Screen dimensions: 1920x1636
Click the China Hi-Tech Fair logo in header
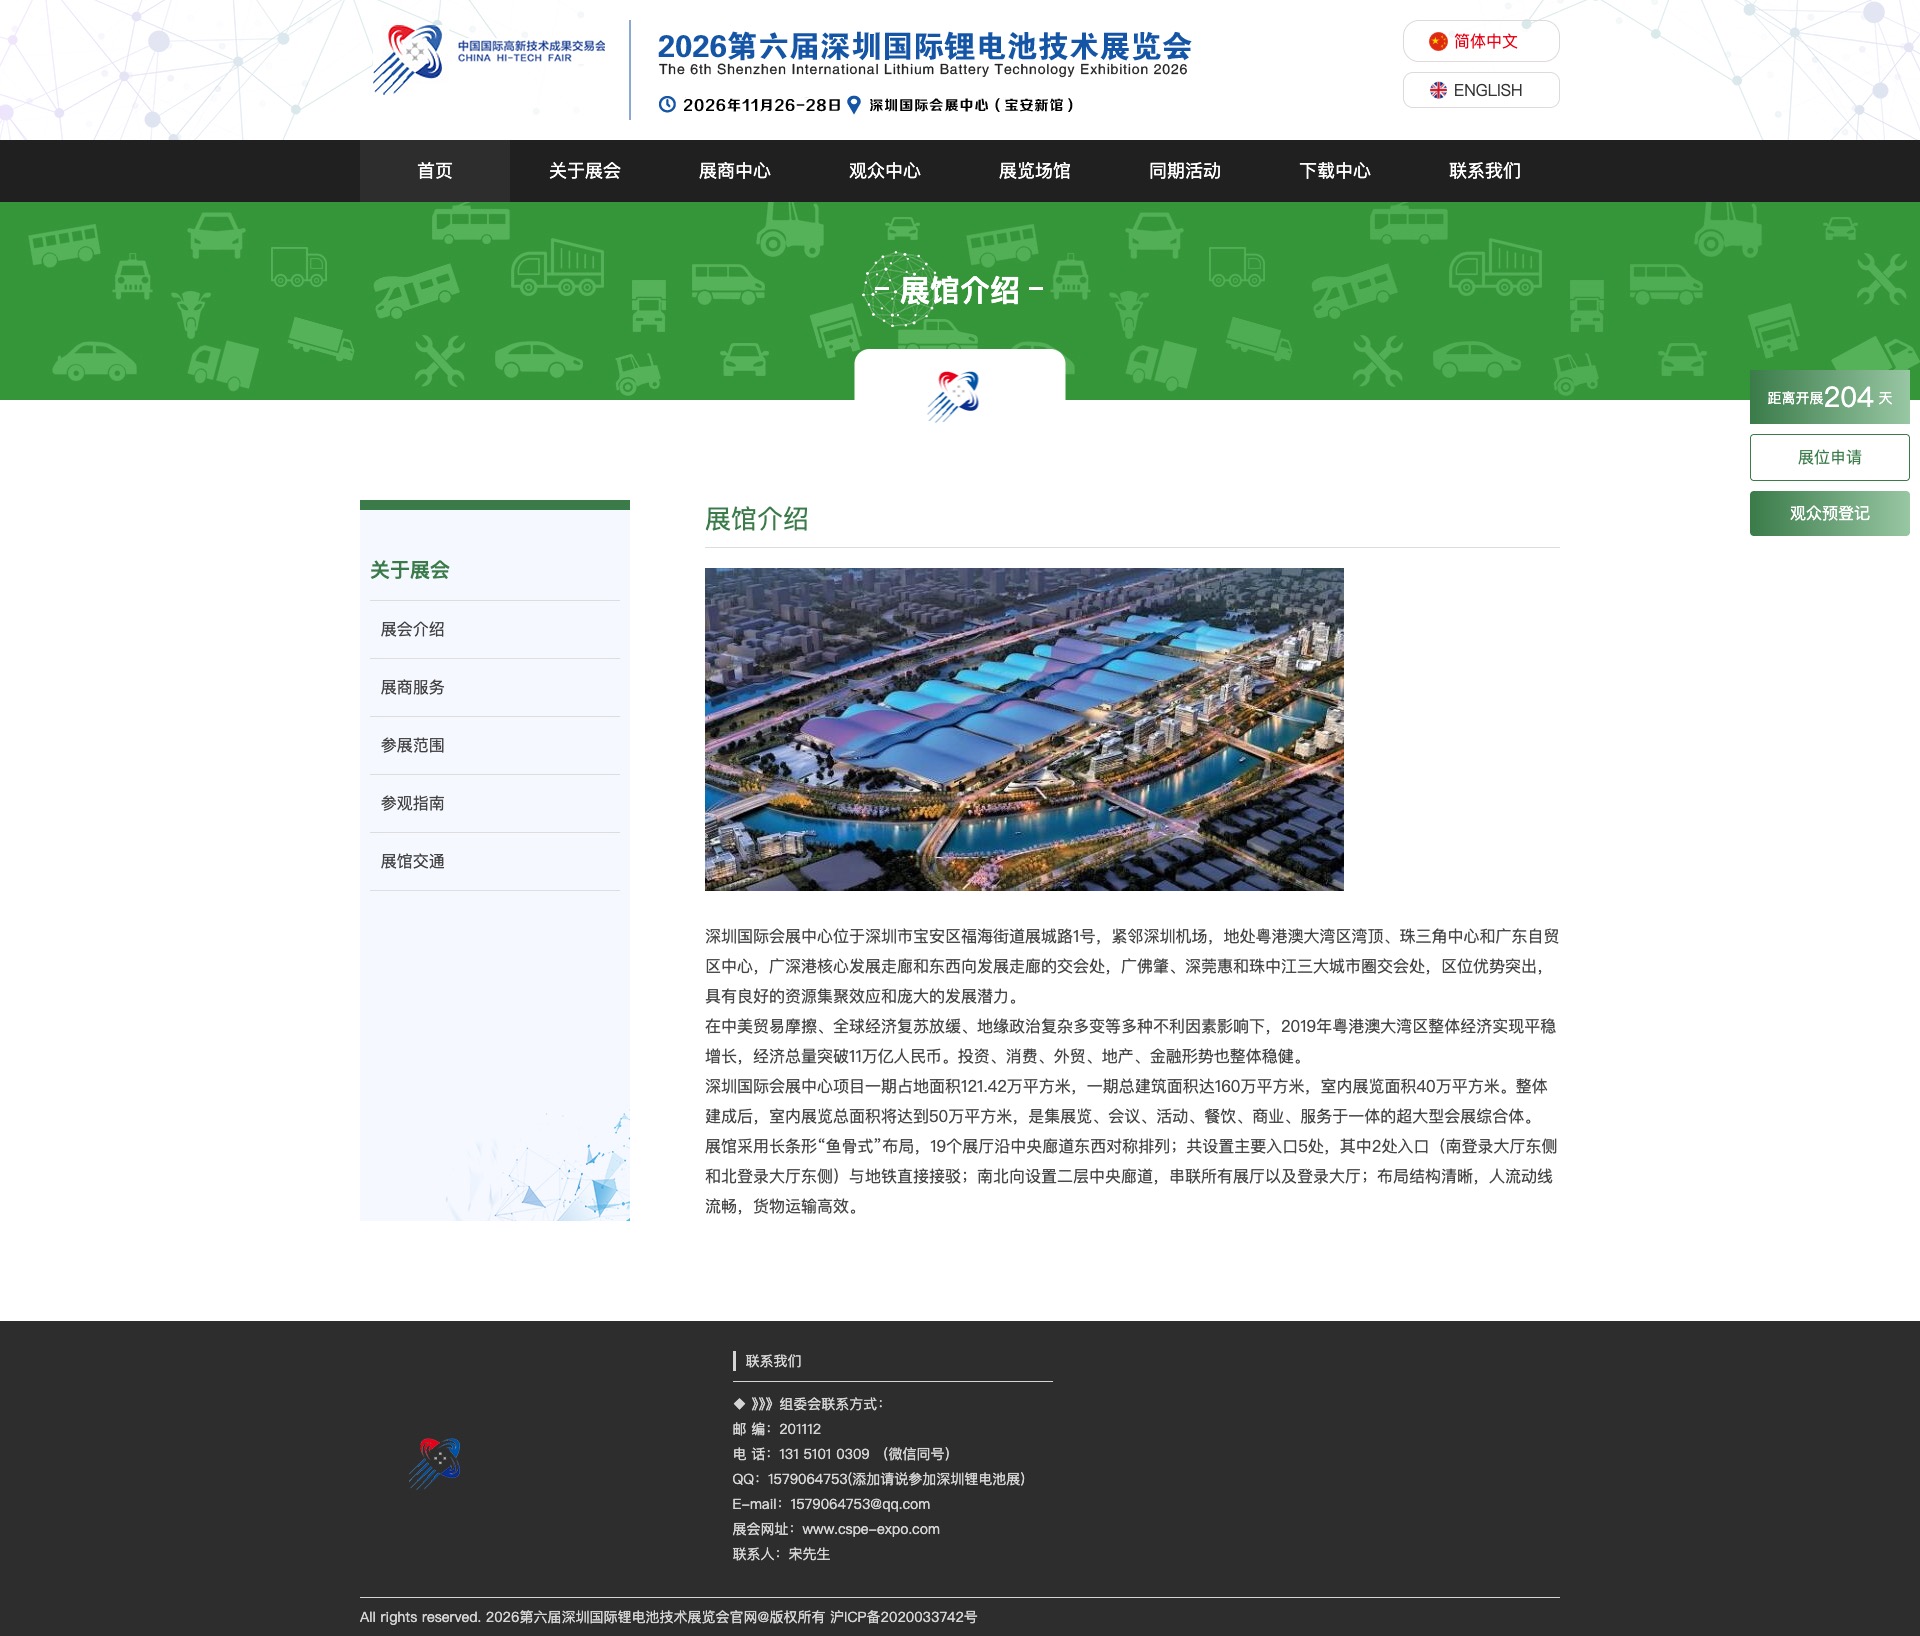[488, 58]
